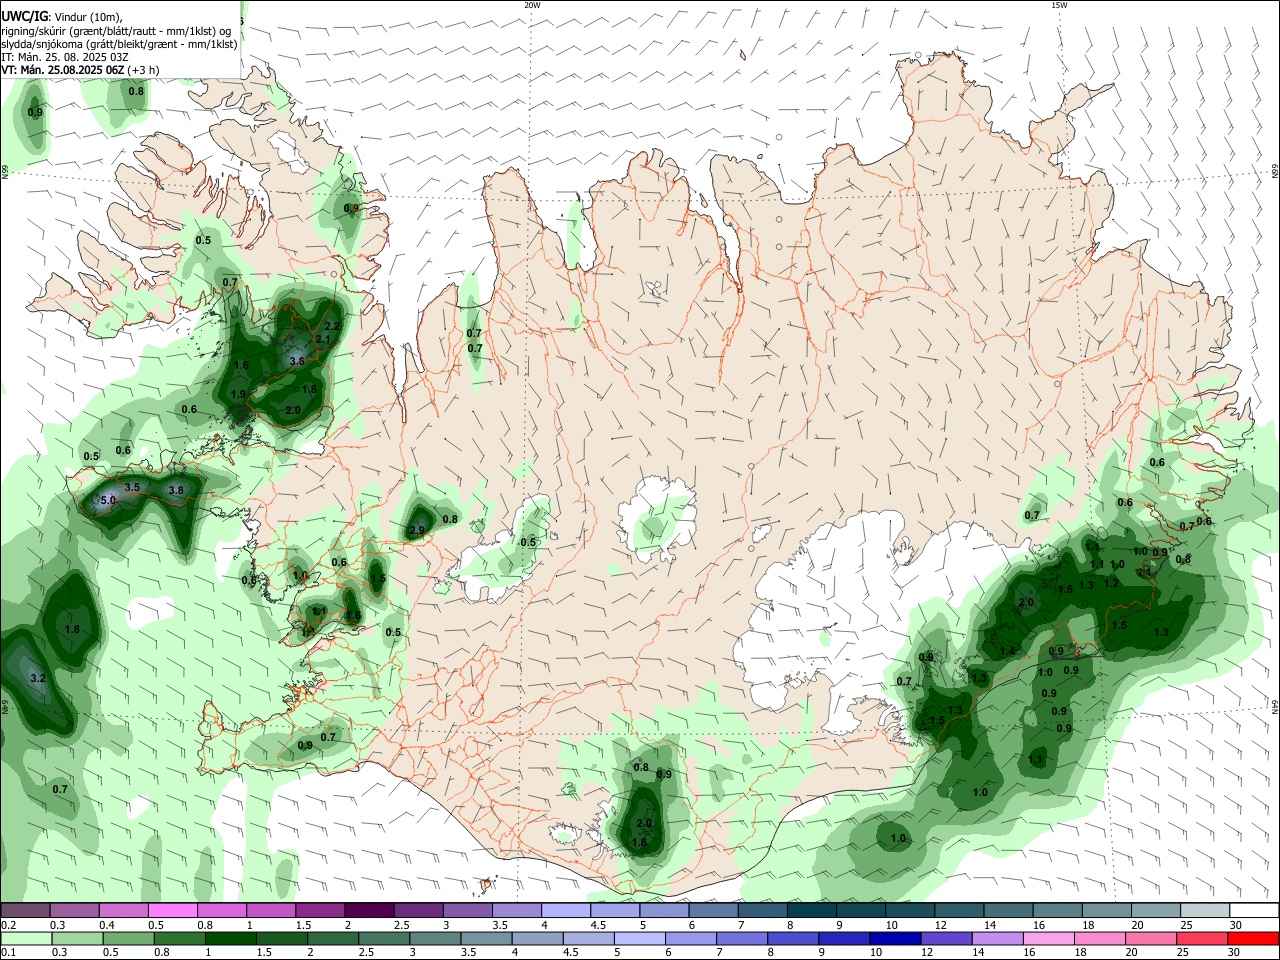
Task: Select the '3.5' rainfall label
Action: pos(132,487)
